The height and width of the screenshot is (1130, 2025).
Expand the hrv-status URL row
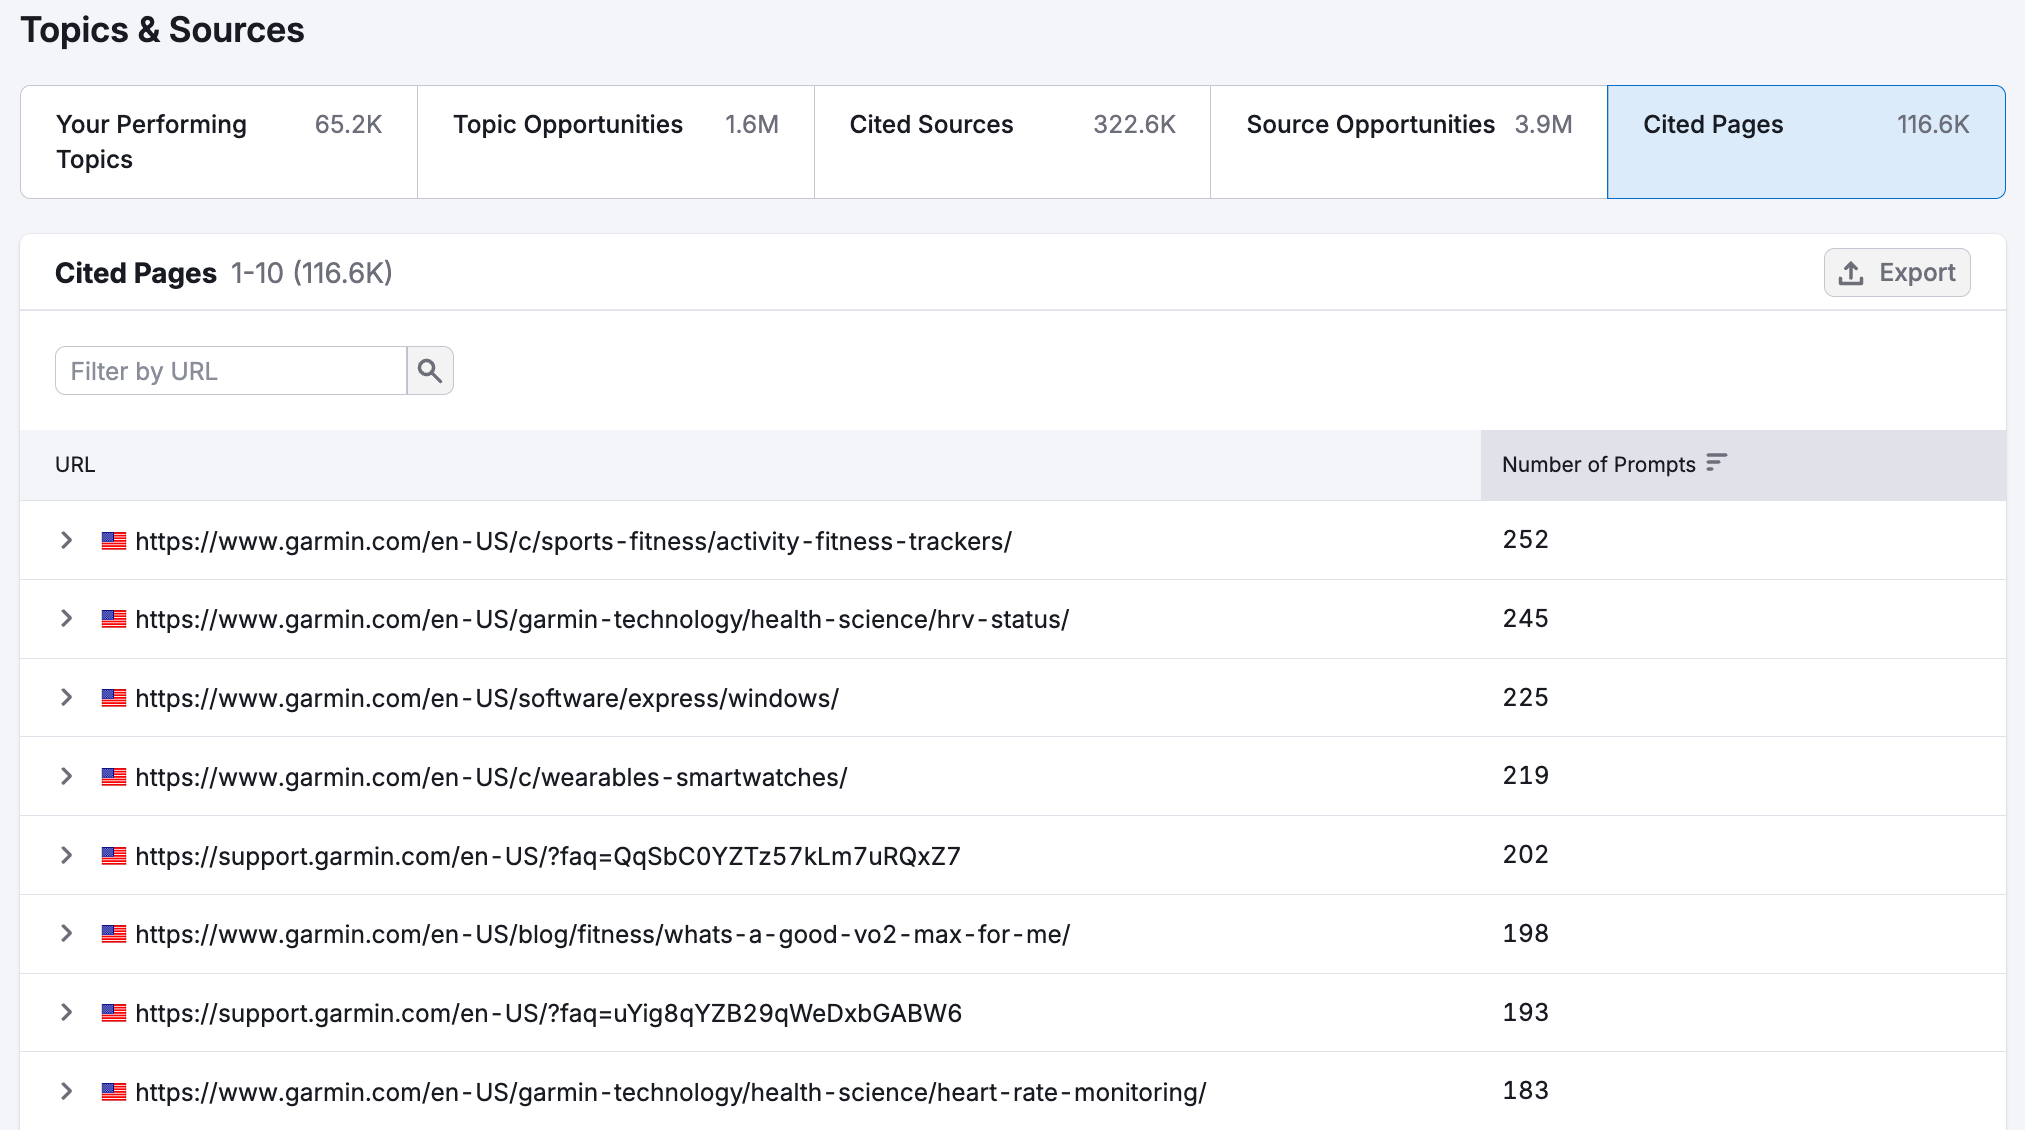(67, 618)
